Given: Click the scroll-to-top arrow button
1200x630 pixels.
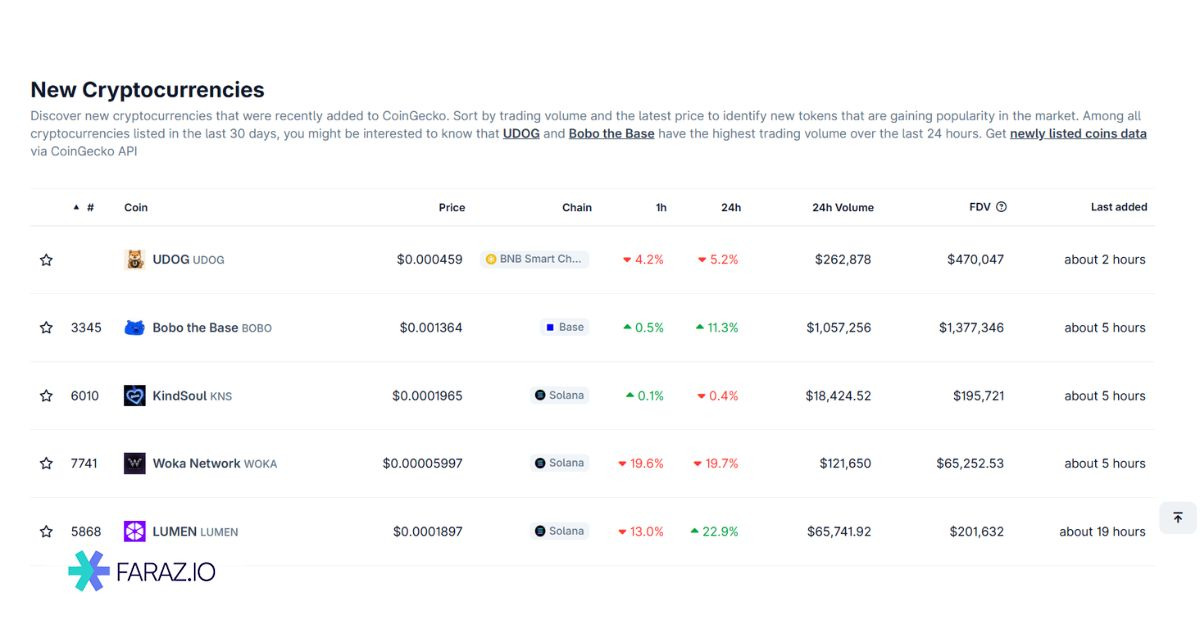Looking at the screenshot, I should tap(1178, 517).
